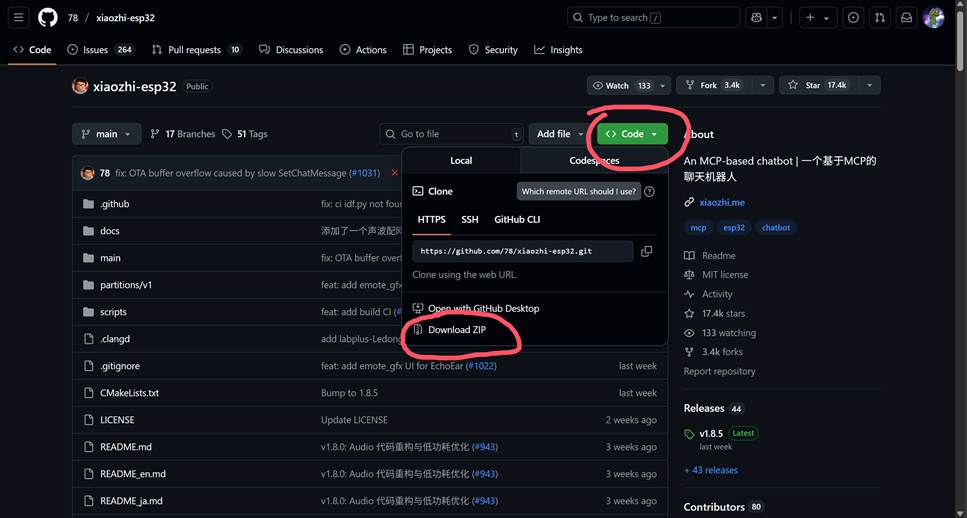
Task: Click the GitHub logo icon
Action: [47, 18]
